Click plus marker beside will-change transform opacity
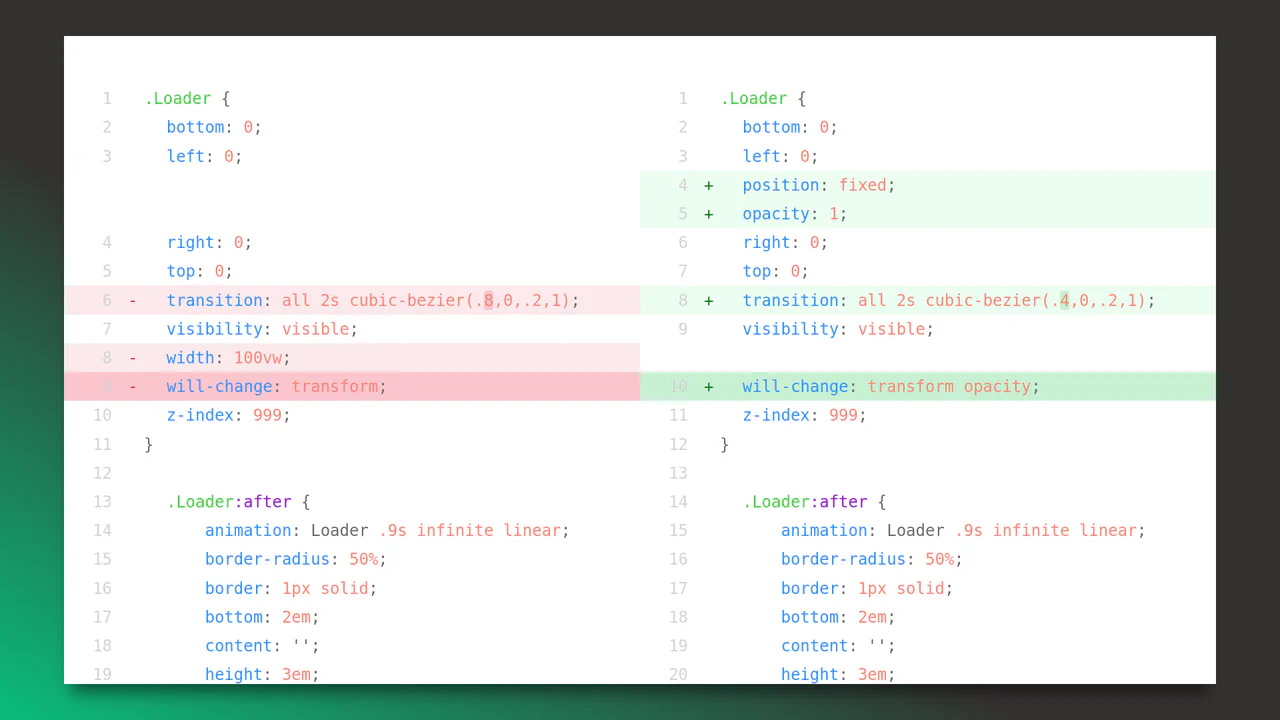 coord(708,387)
